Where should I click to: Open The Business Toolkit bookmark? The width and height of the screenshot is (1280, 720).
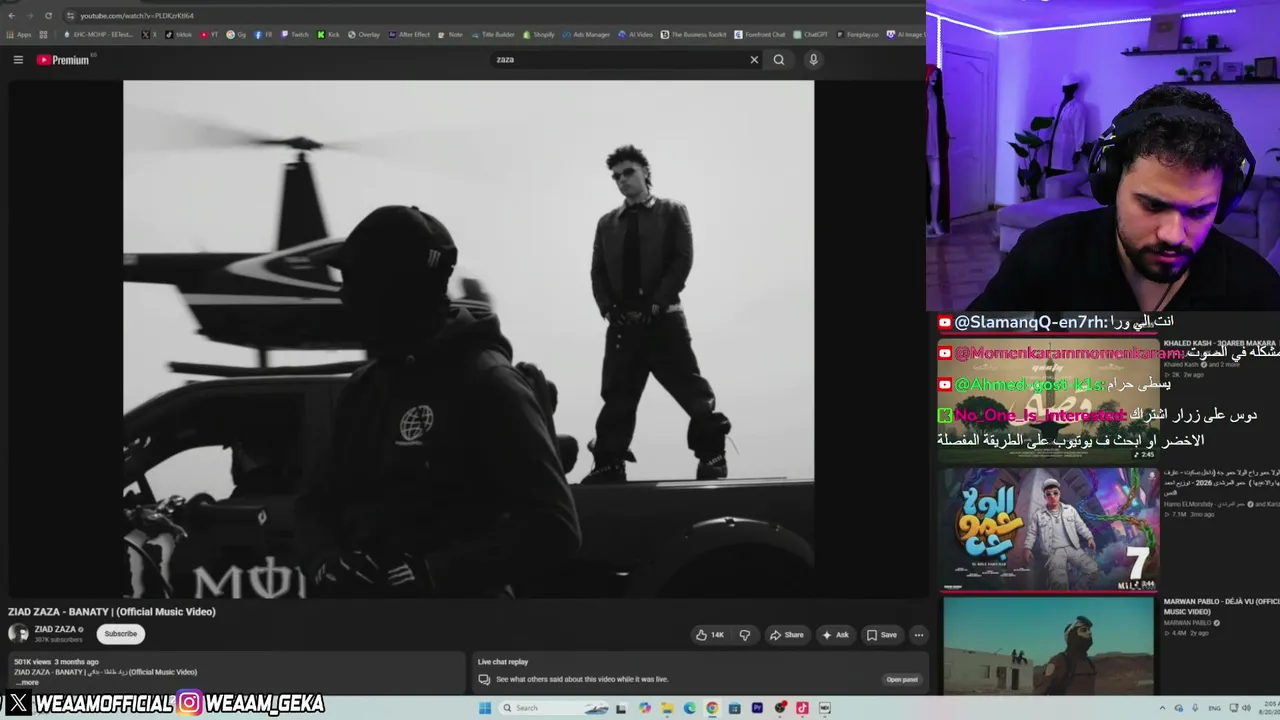[693, 35]
